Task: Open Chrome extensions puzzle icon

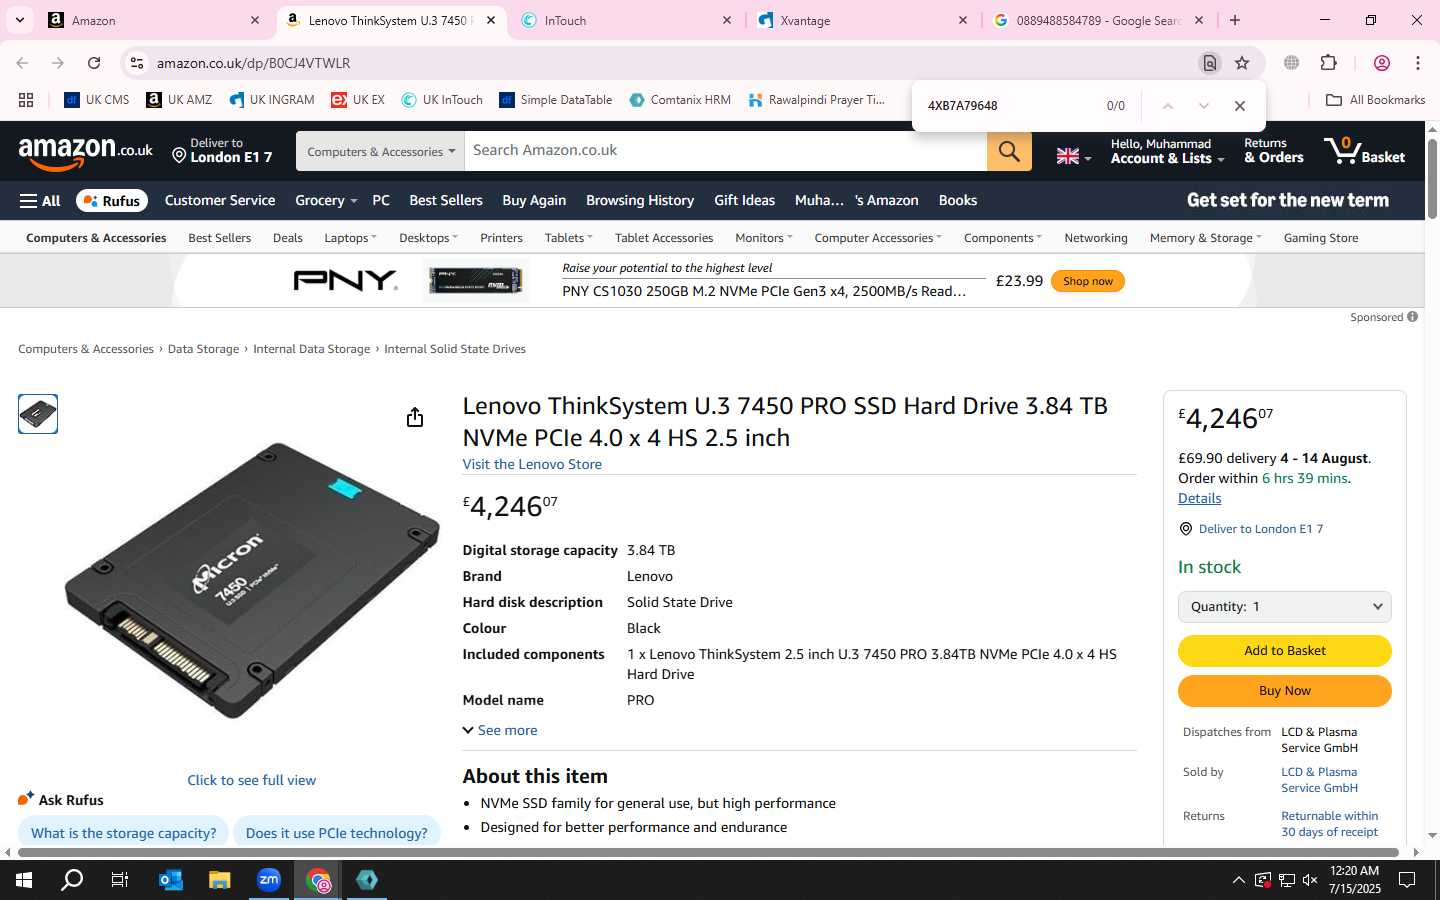Action: pos(1329,63)
